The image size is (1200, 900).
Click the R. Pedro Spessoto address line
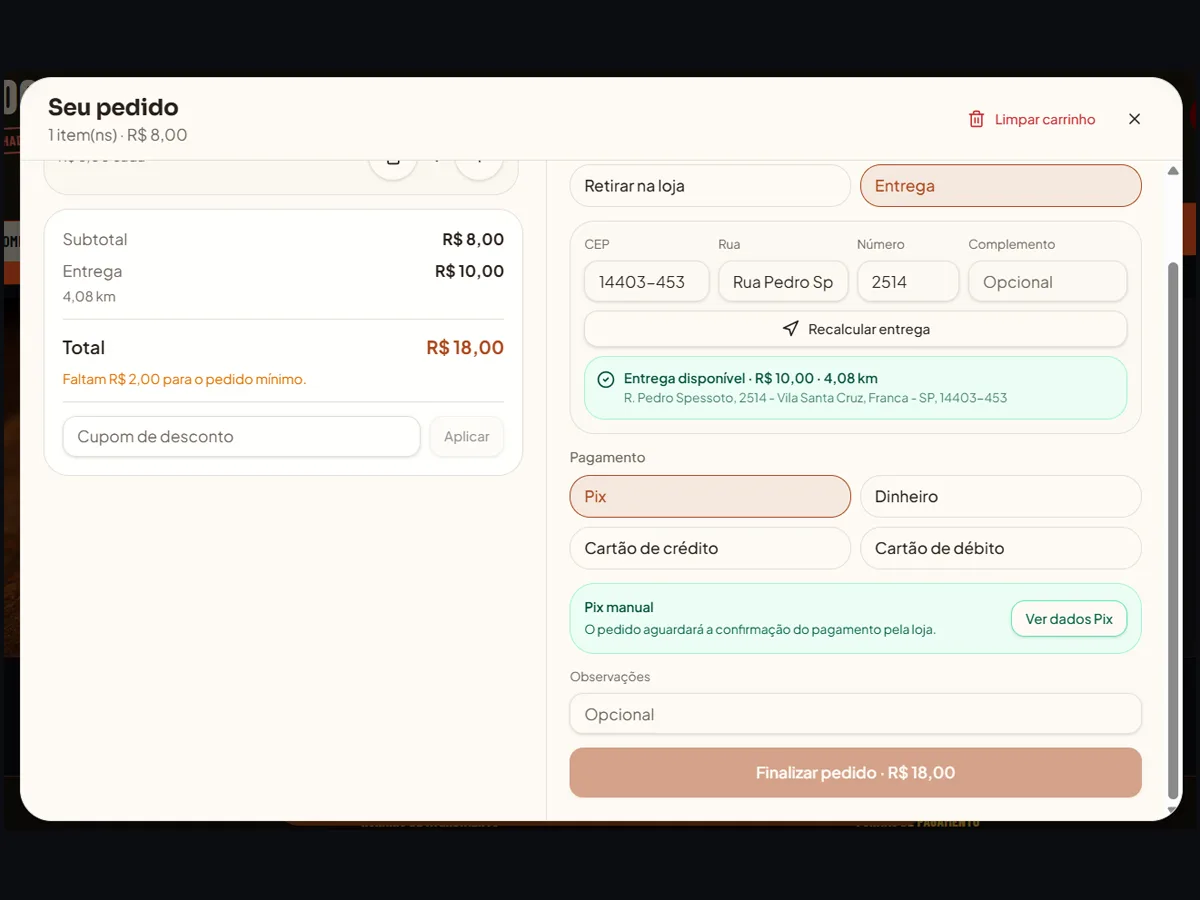[x=815, y=398]
